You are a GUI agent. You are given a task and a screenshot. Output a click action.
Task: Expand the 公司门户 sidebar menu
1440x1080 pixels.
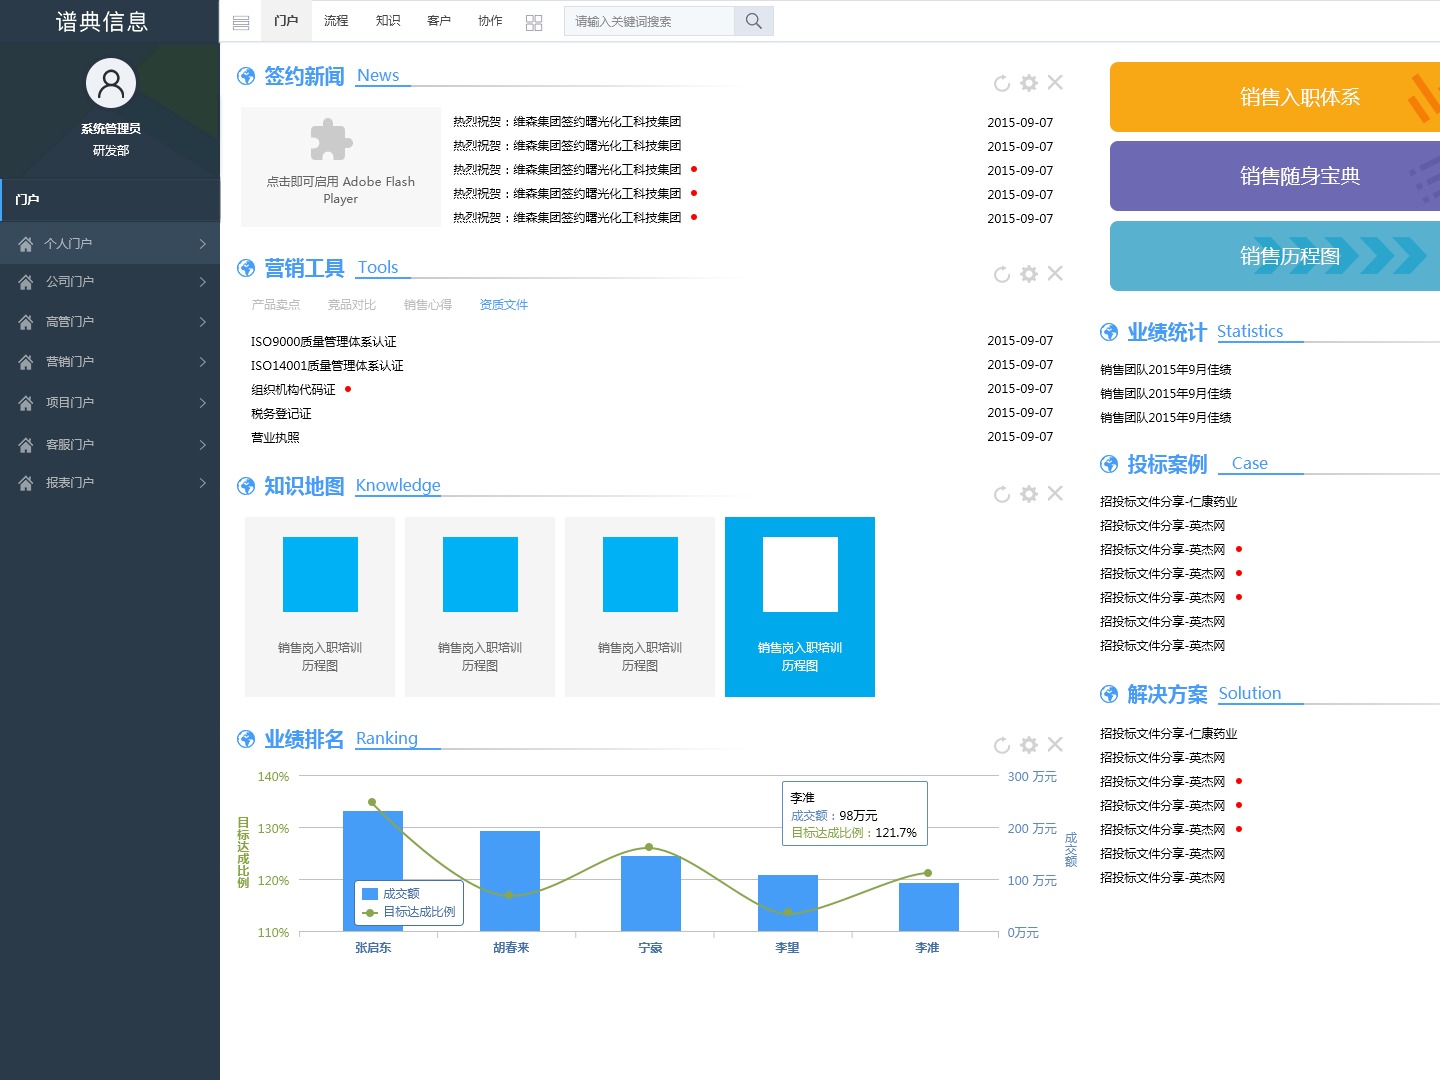110,282
